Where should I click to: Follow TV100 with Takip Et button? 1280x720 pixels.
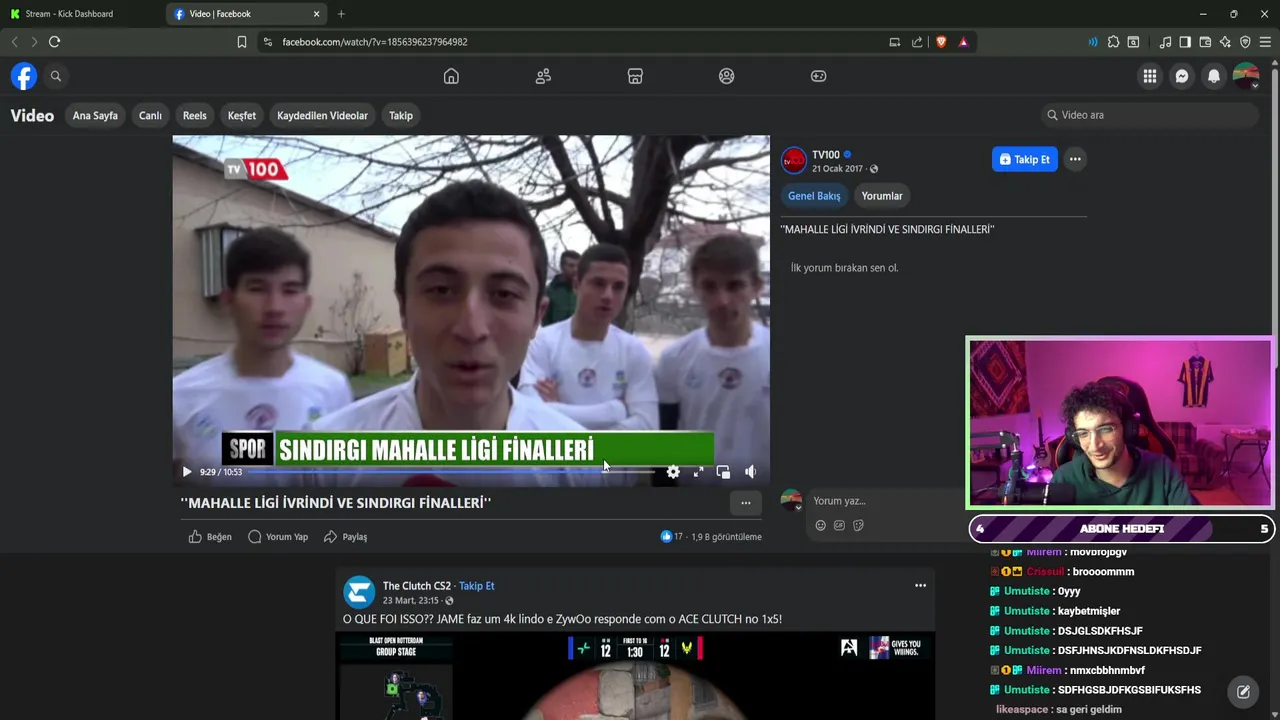[1025, 159]
